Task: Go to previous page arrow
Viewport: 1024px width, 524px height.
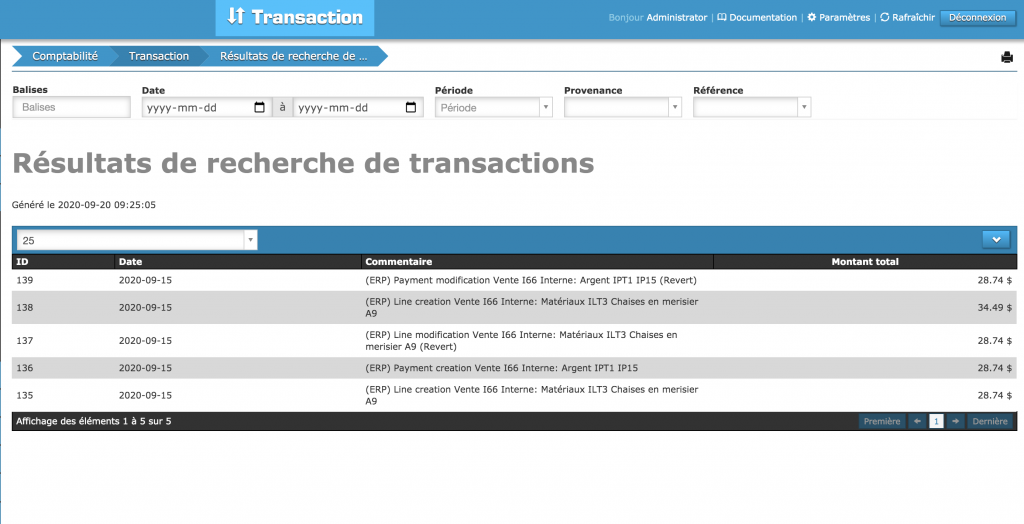Action: tap(917, 422)
